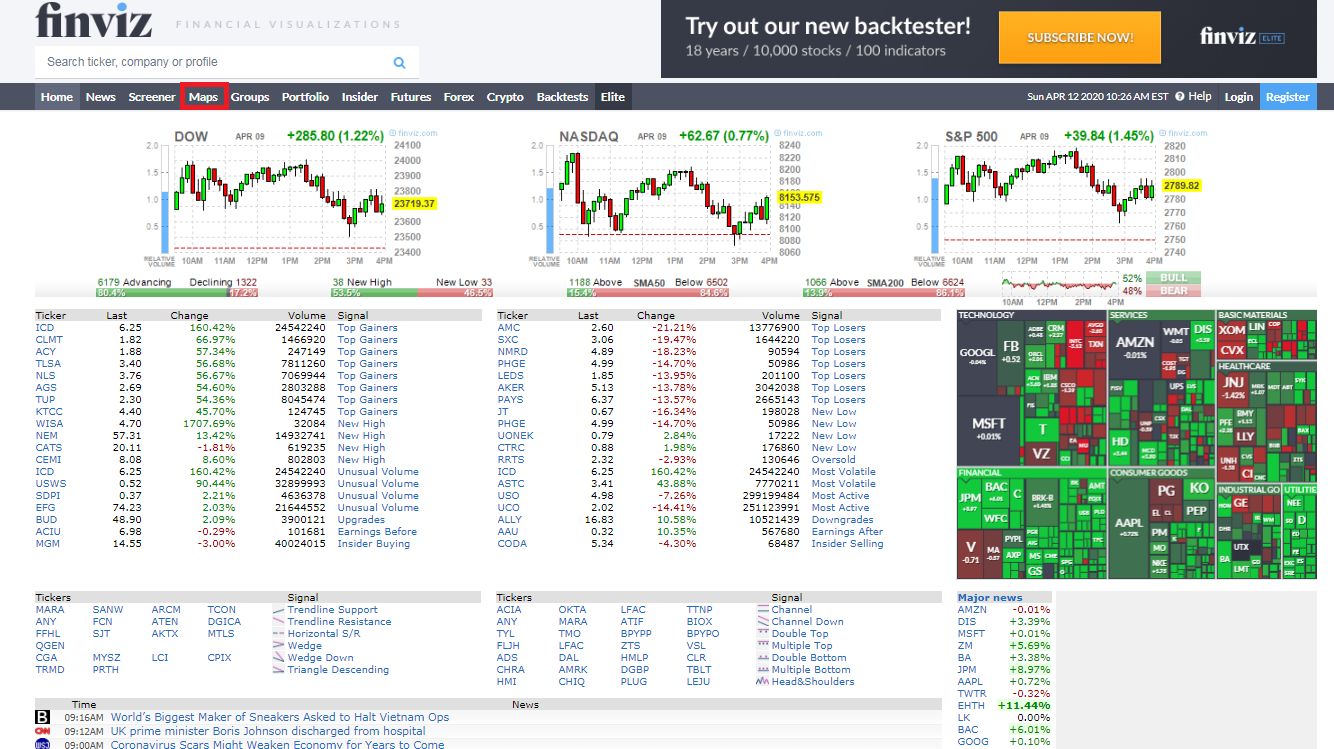Open the Forex menu item
The image size is (1334, 749).
(459, 97)
